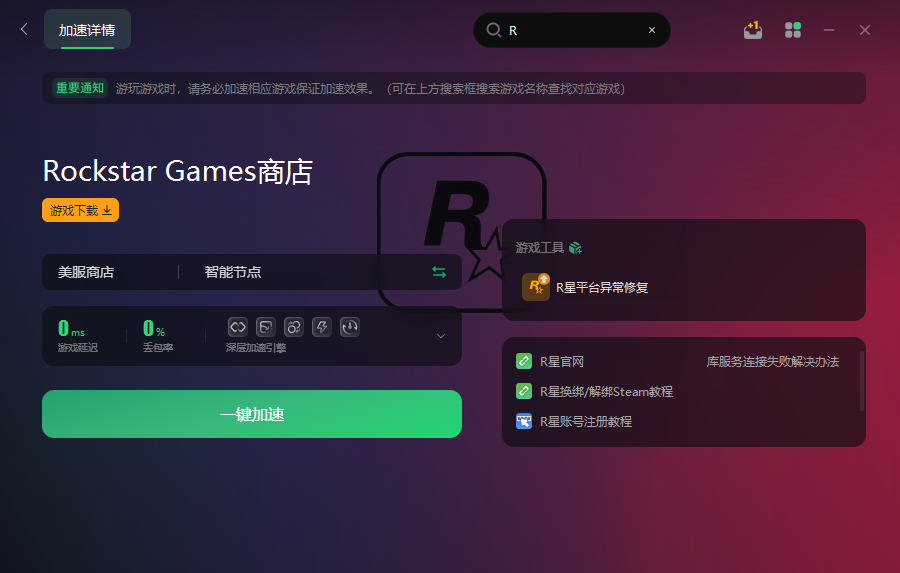Viewport: 900px width, 573px height.
Task: Click the notice text about 游玩游戏时
Action: [370, 88]
